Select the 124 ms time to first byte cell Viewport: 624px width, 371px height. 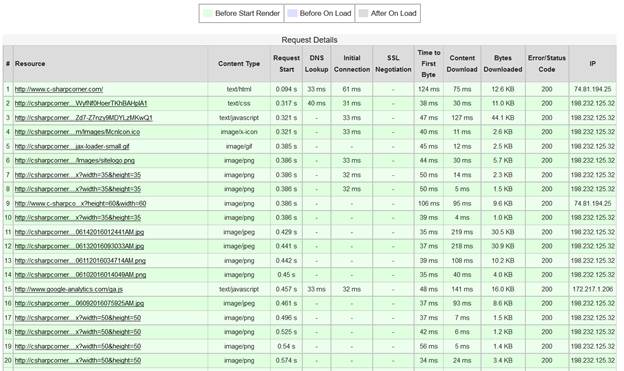pos(429,89)
